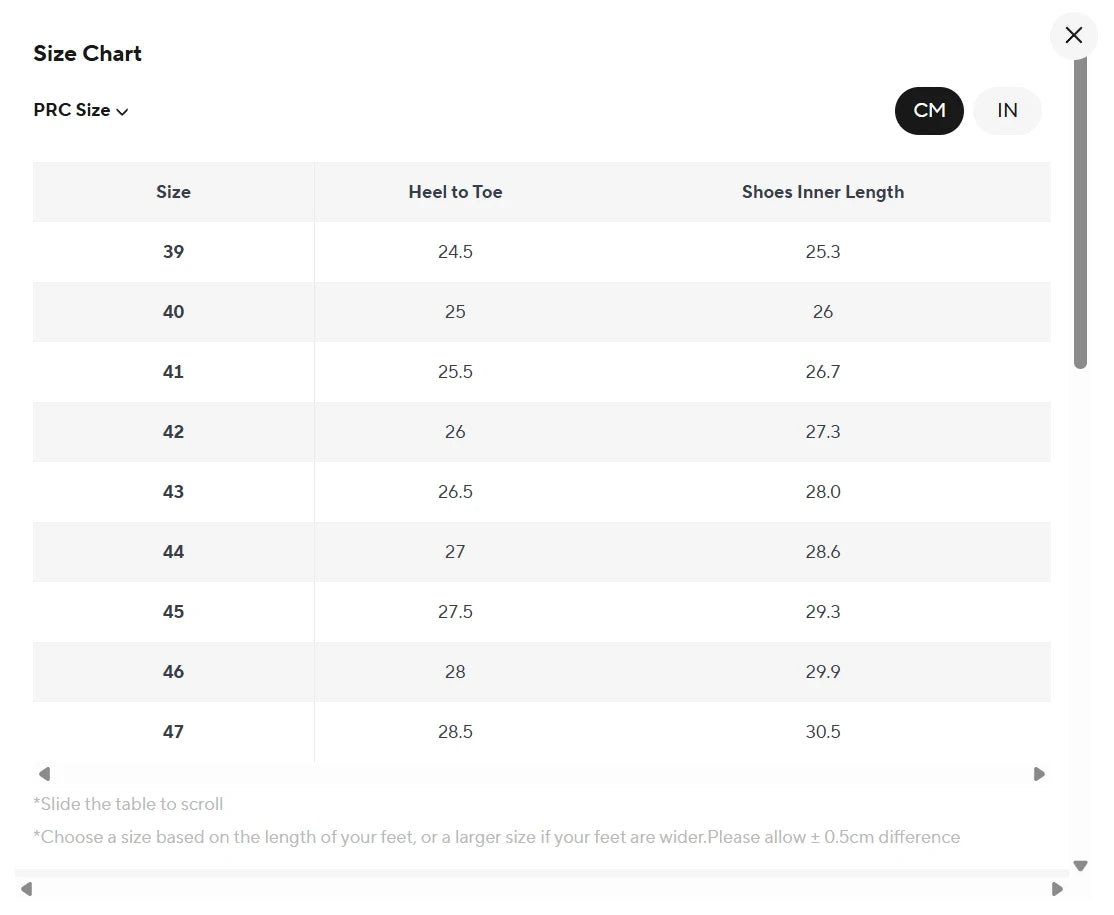Switch measurement units to IN
Screen dimensions: 1114x915
[1007, 110]
